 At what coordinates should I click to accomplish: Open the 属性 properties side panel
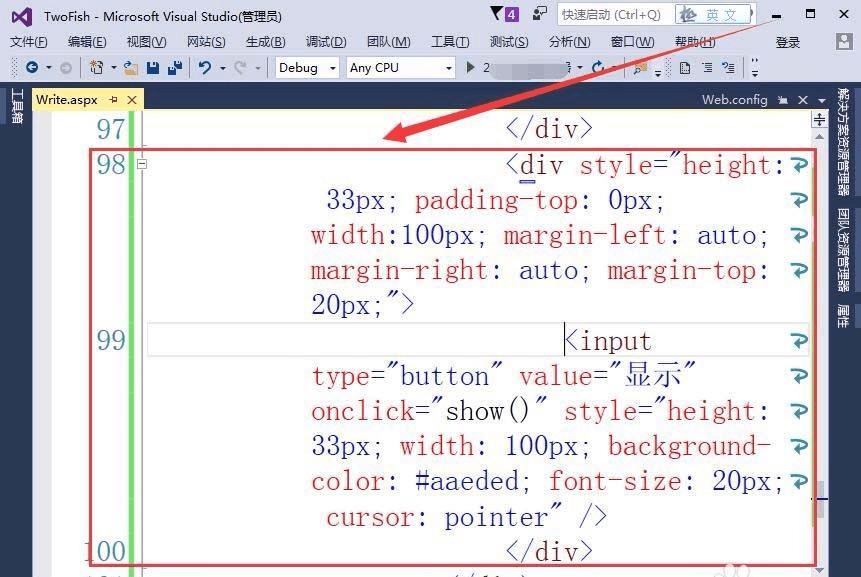click(x=843, y=316)
